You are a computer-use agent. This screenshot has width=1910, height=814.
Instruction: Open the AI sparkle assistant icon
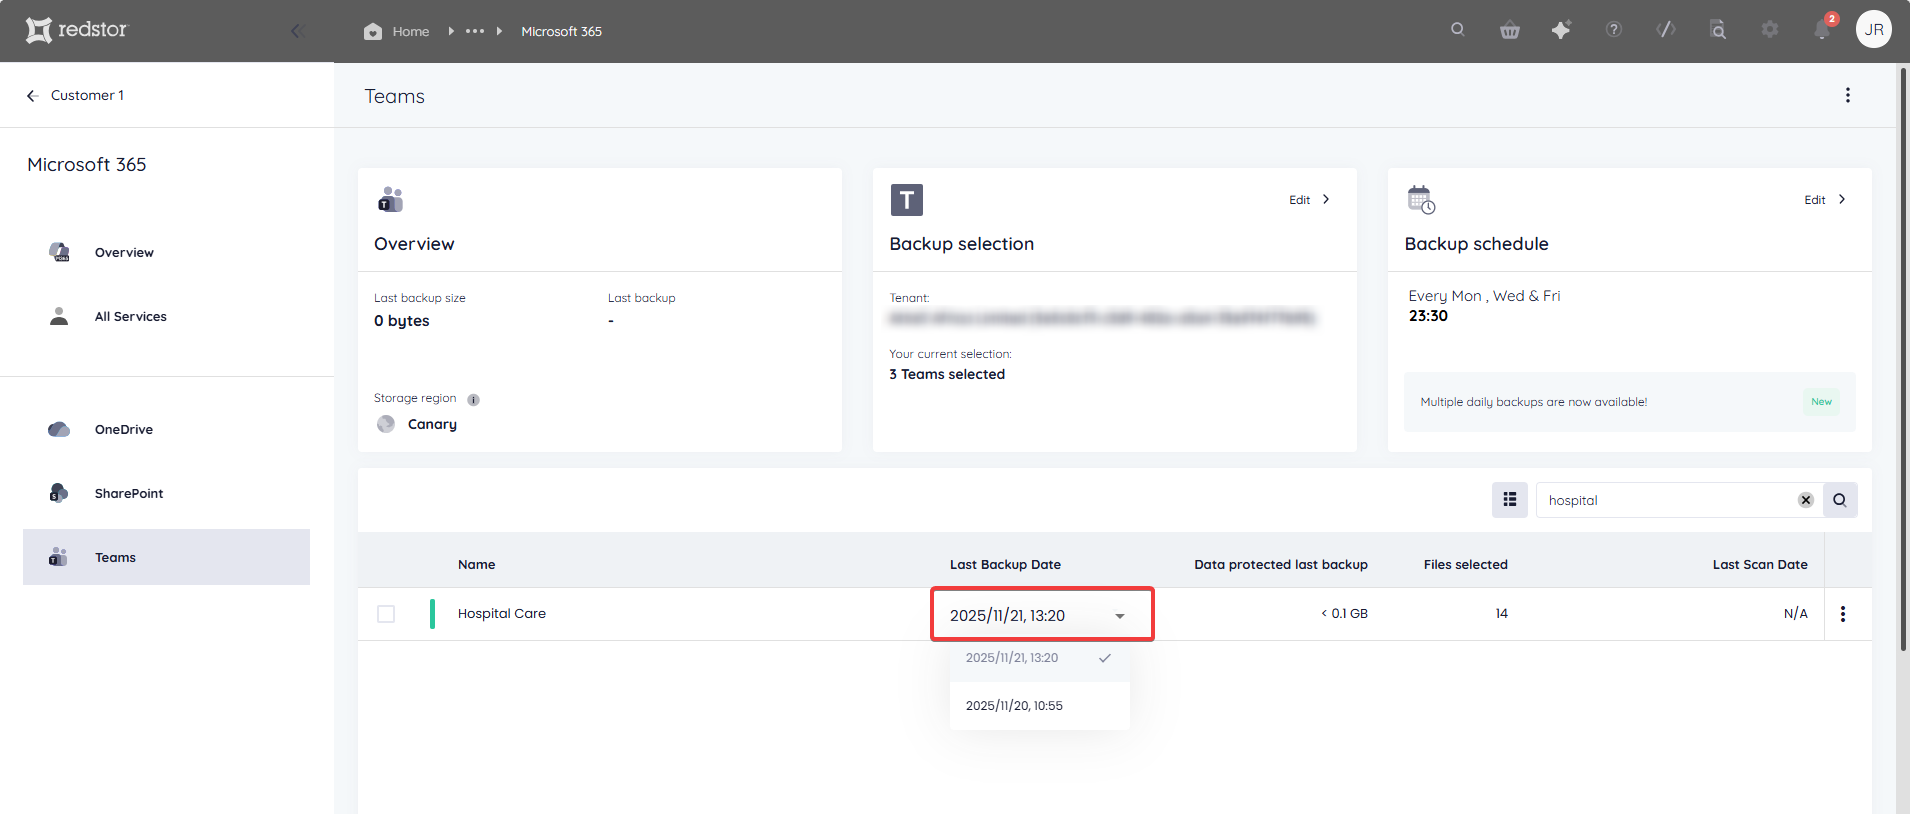point(1561,30)
